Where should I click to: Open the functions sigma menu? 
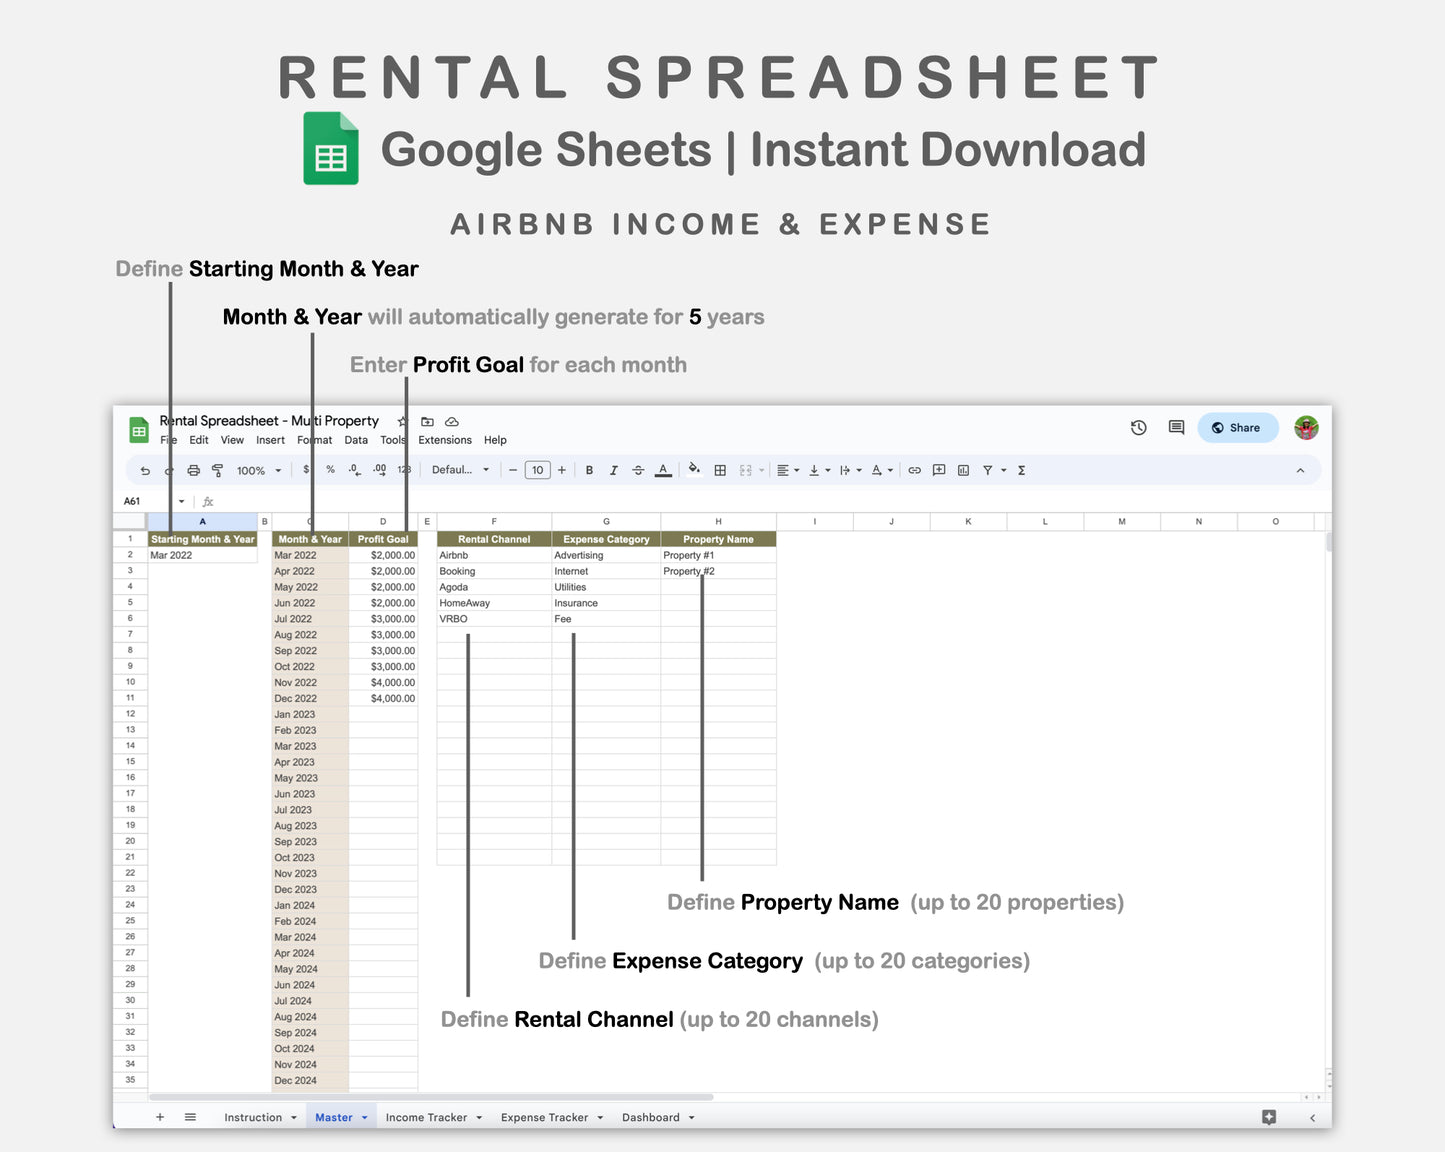point(1021,469)
